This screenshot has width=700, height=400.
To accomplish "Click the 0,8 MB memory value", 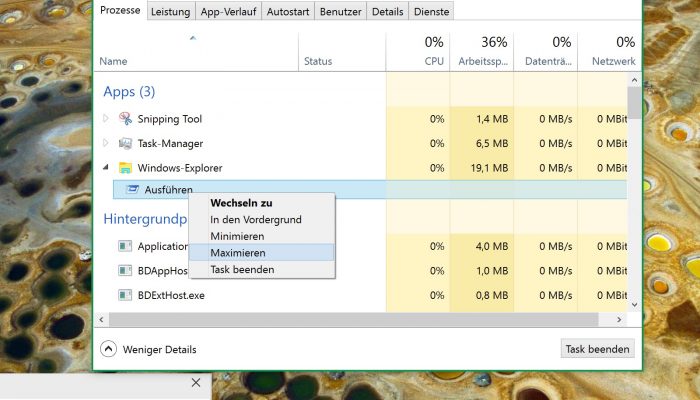I will click(492, 295).
